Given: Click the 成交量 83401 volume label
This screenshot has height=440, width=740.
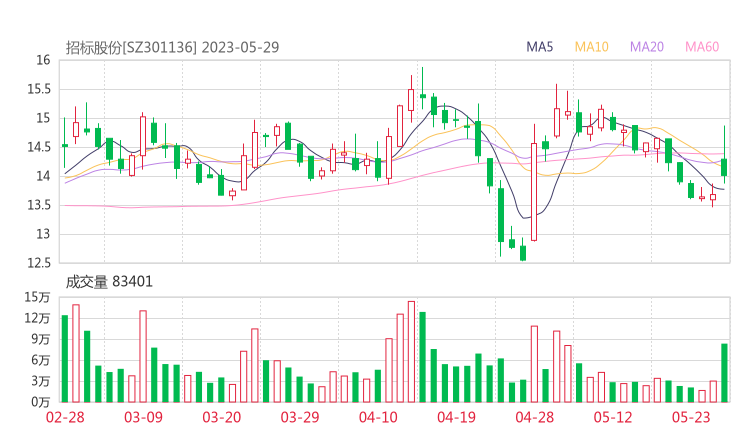Looking at the screenshot, I should point(109,282).
